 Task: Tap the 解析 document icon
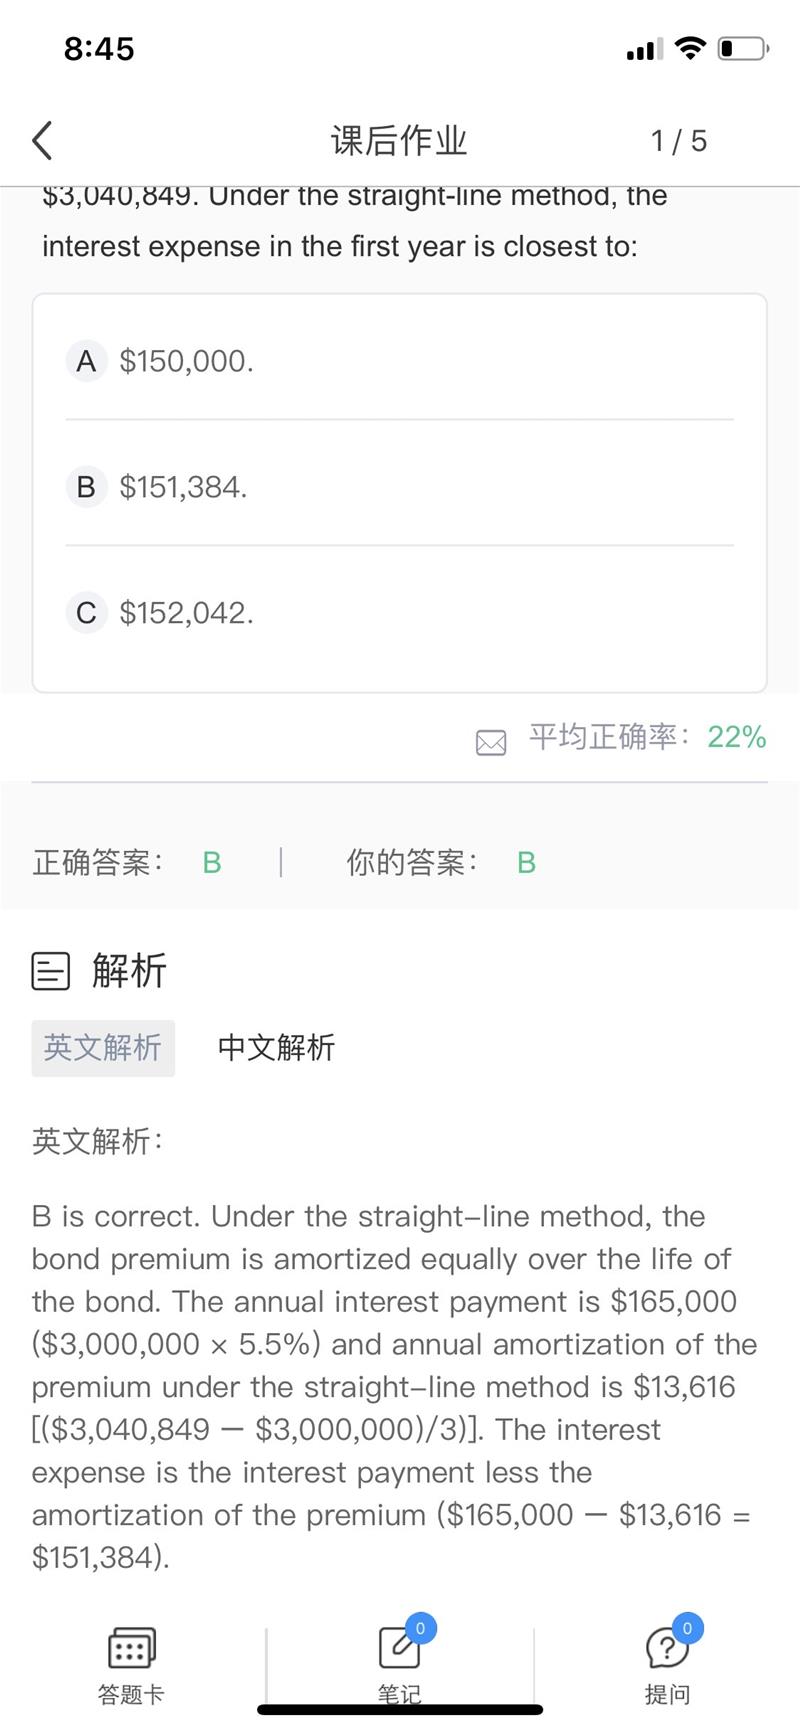click(x=51, y=970)
